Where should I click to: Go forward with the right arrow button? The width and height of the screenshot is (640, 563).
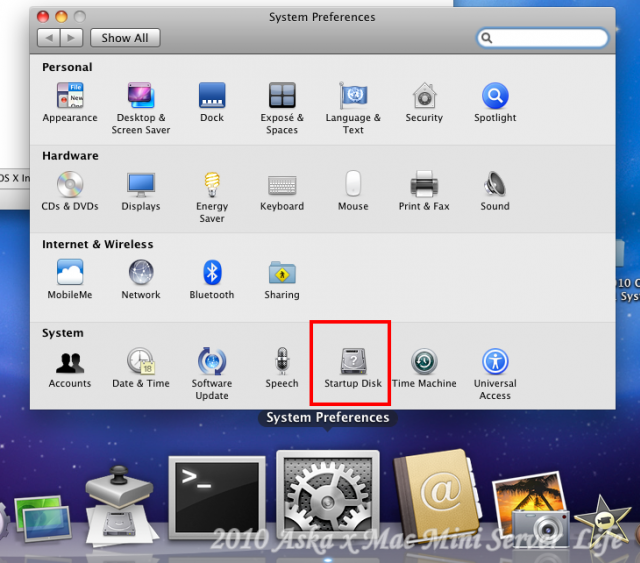pyautogui.click(x=71, y=38)
